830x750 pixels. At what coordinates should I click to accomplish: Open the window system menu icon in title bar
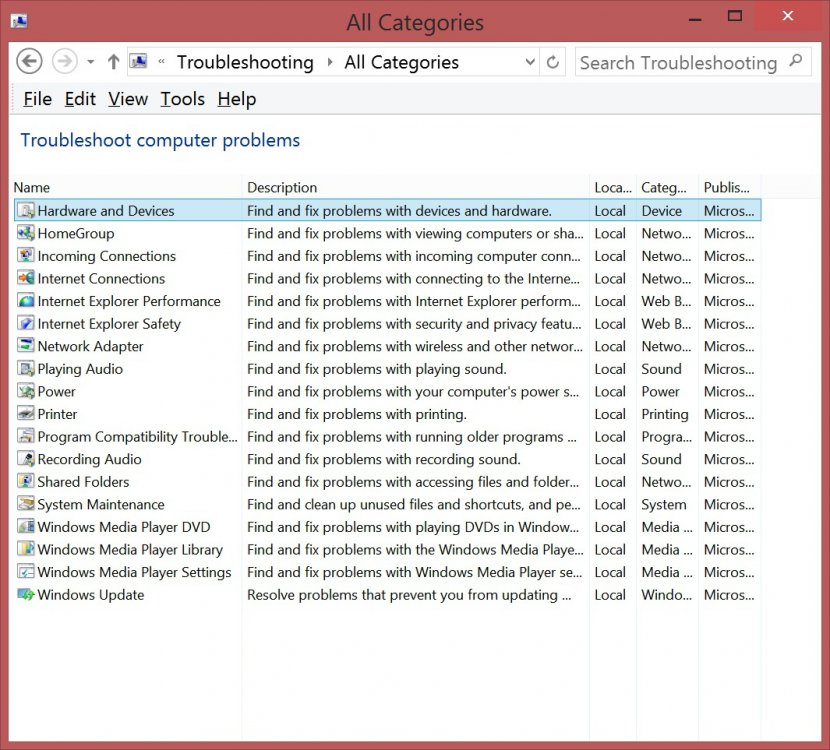[19, 21]
